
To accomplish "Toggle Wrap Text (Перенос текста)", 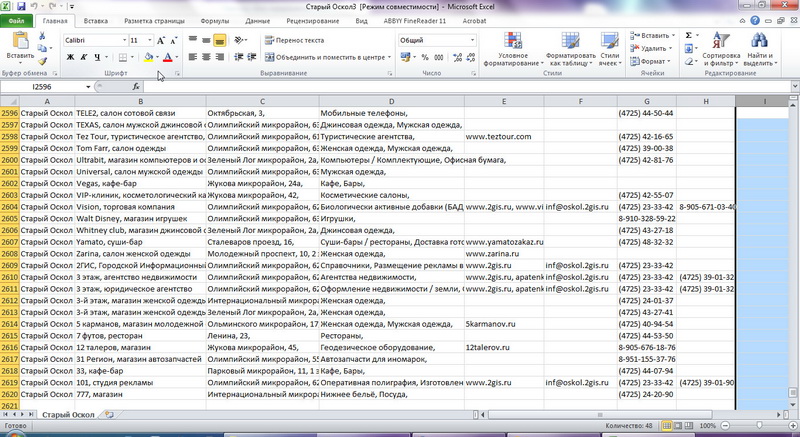I will 294,40.
